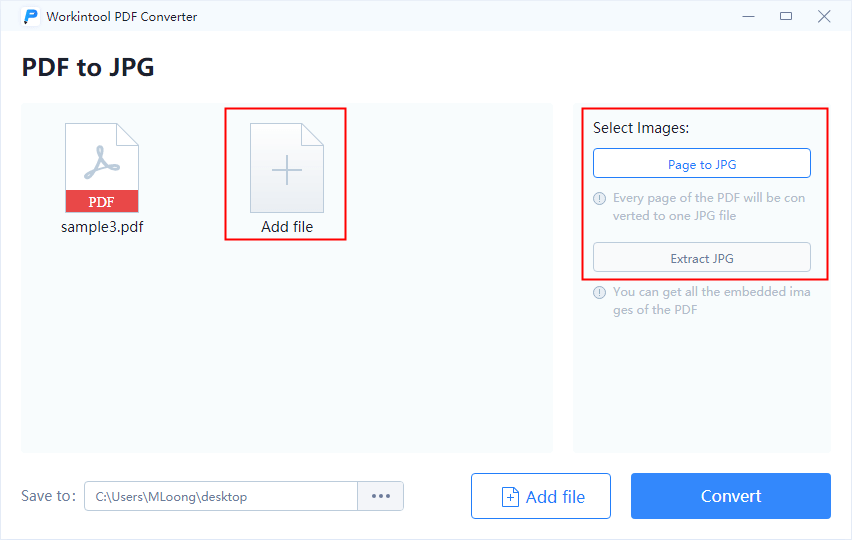Click the Workintool logo in title bar

click(x=31, y=16)
